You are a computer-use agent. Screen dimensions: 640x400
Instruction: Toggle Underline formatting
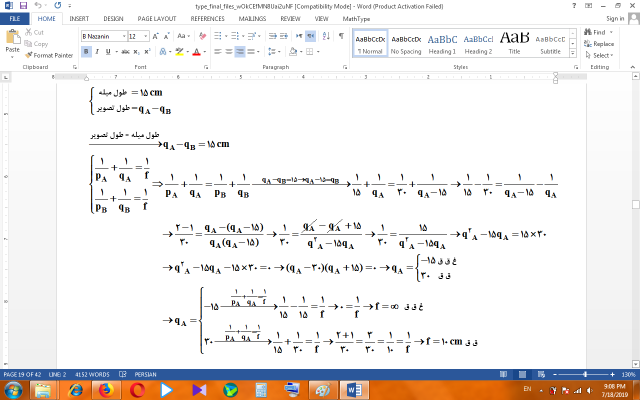click(108, 52)
